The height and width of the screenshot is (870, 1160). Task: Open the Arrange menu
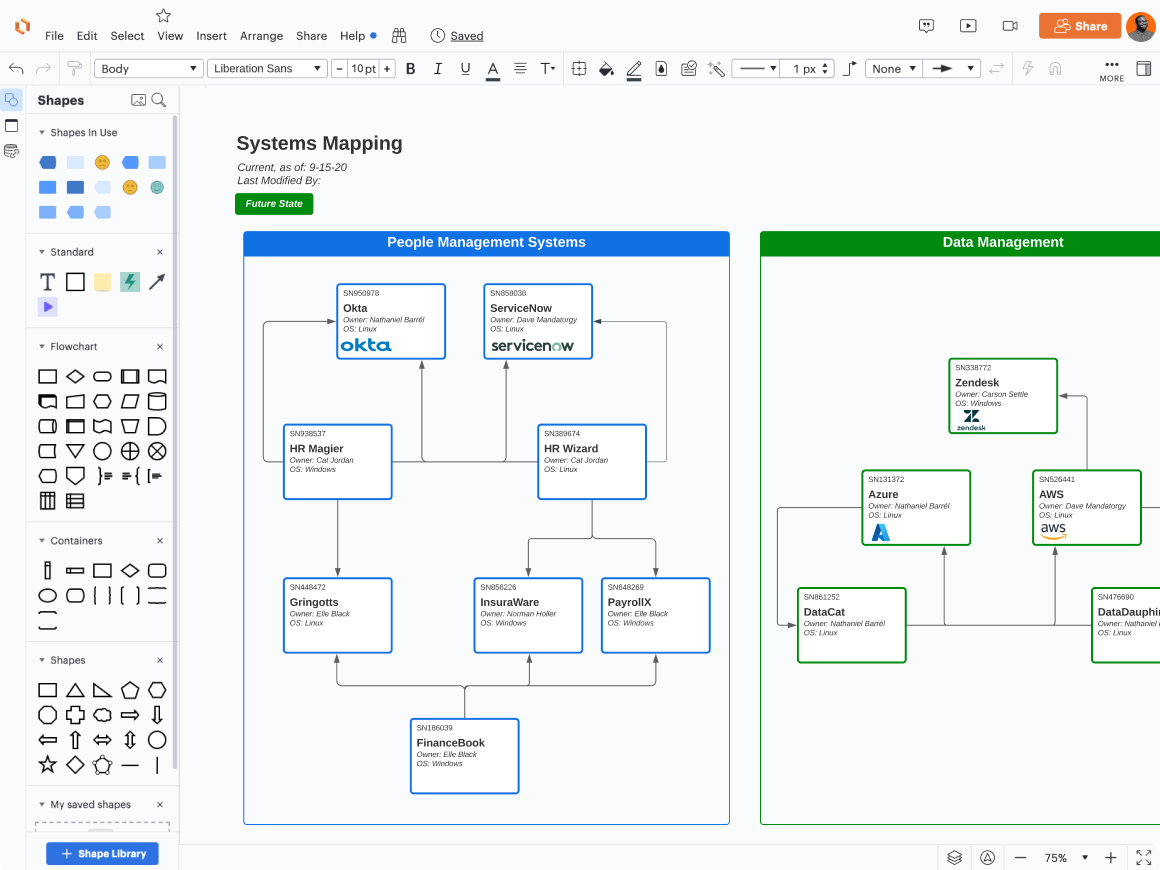[261, 35]
